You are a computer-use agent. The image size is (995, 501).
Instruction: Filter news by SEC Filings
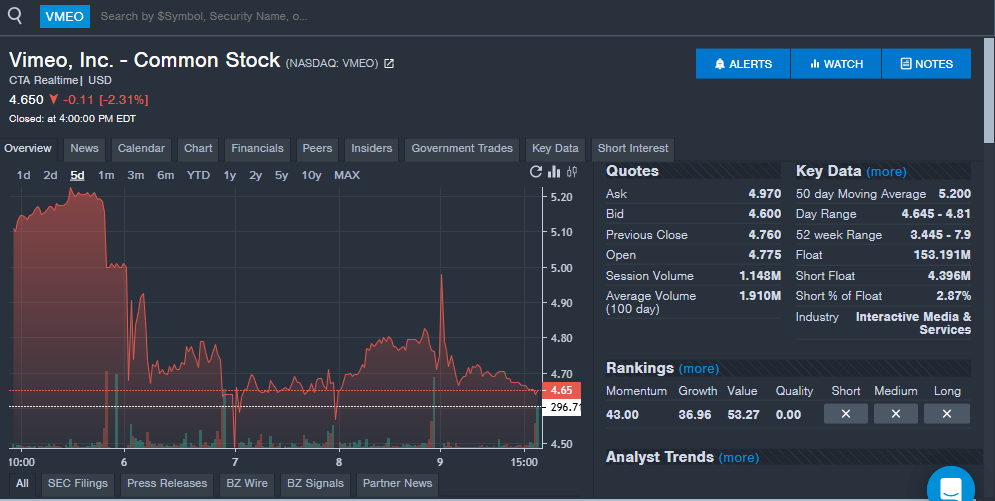[77, 483]
